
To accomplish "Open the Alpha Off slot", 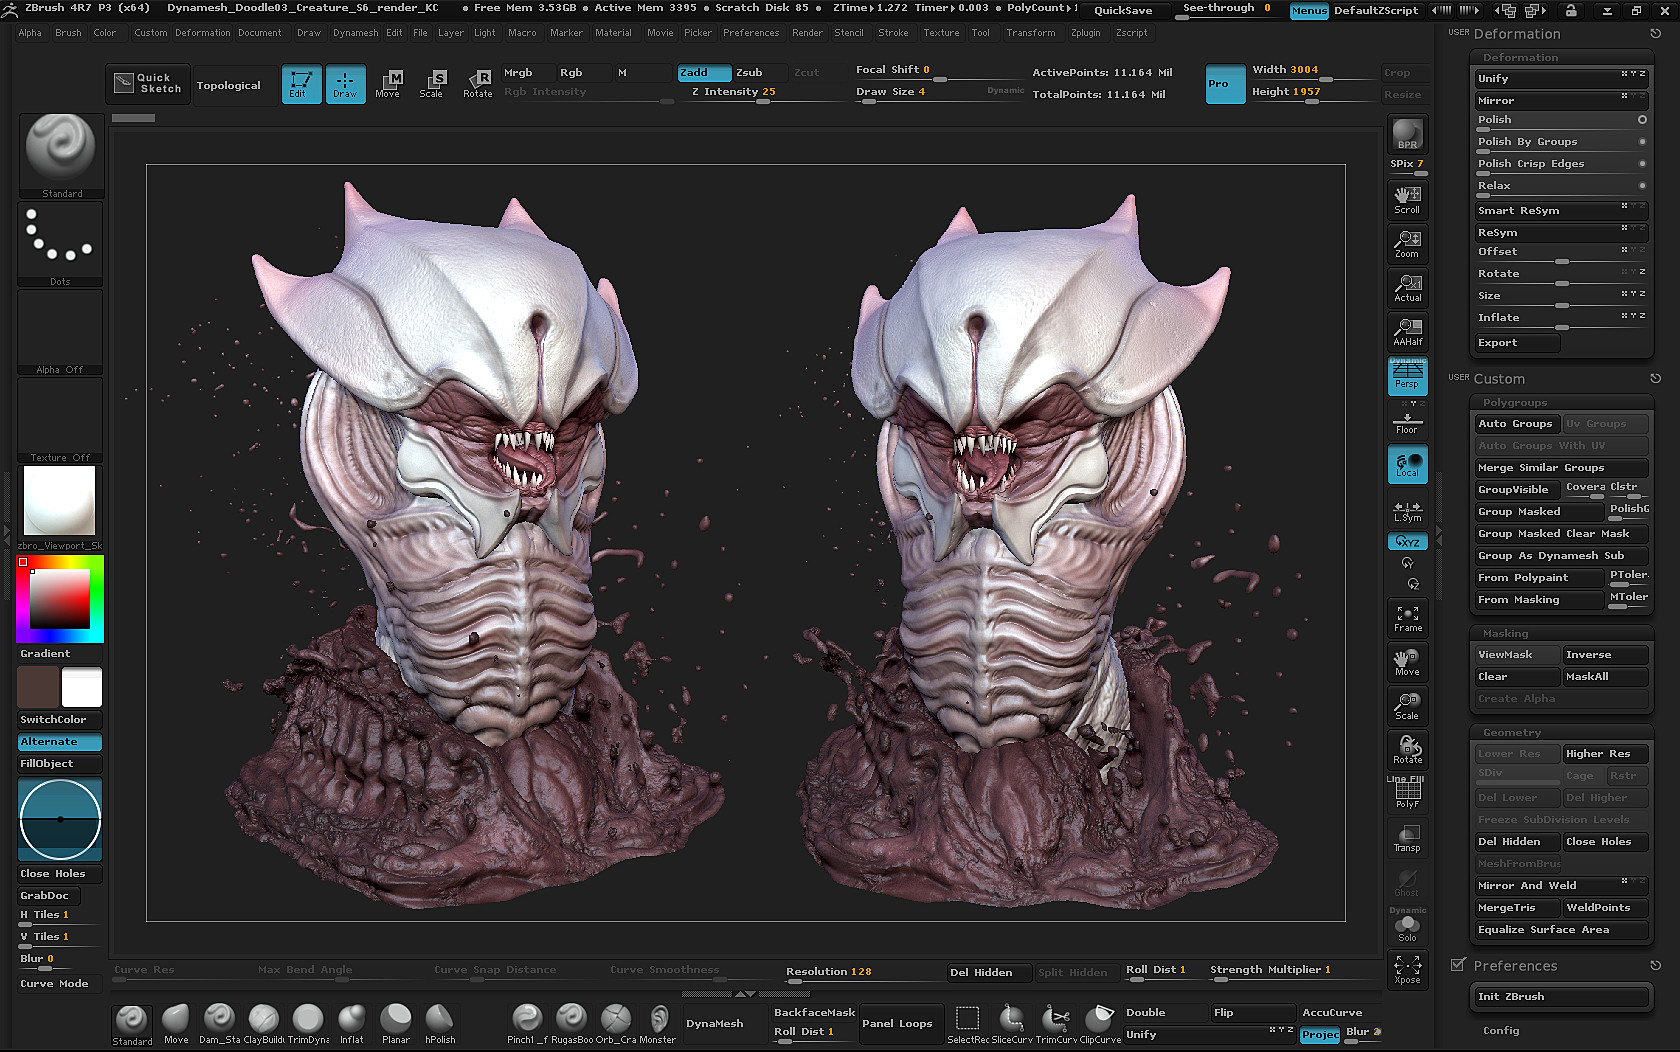I will [60, 333].
